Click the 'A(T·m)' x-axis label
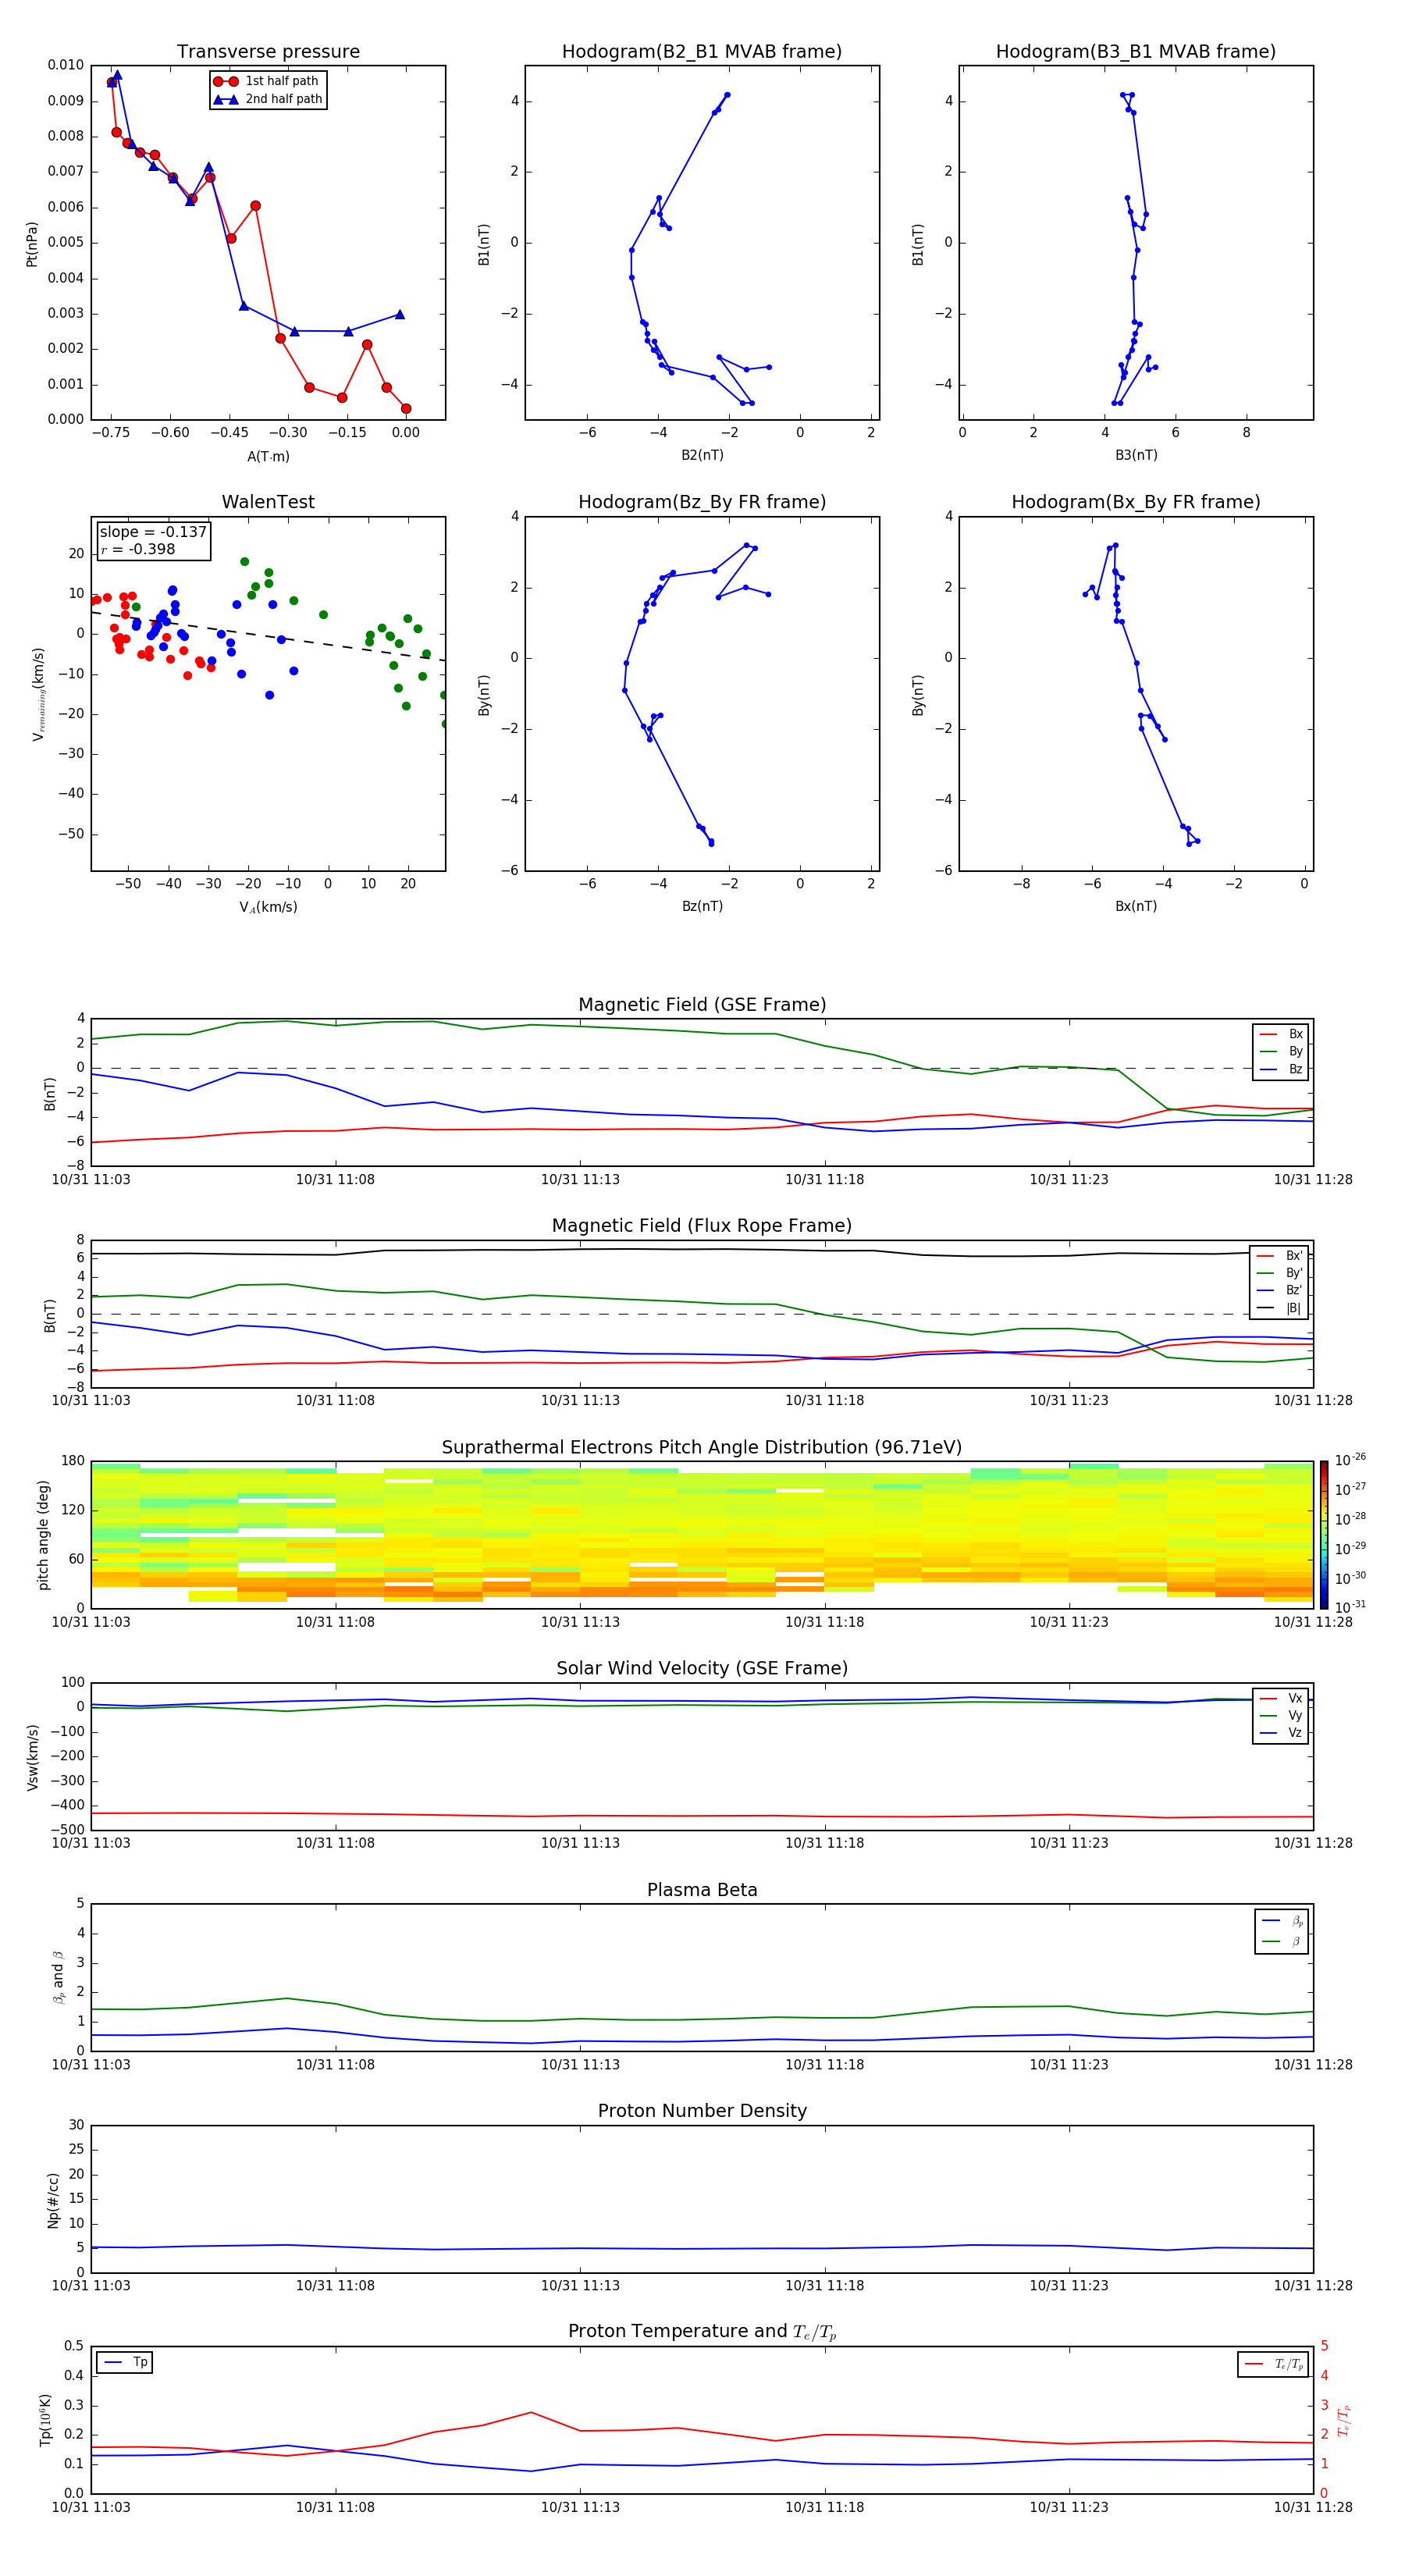 click(x=268, y=456)
